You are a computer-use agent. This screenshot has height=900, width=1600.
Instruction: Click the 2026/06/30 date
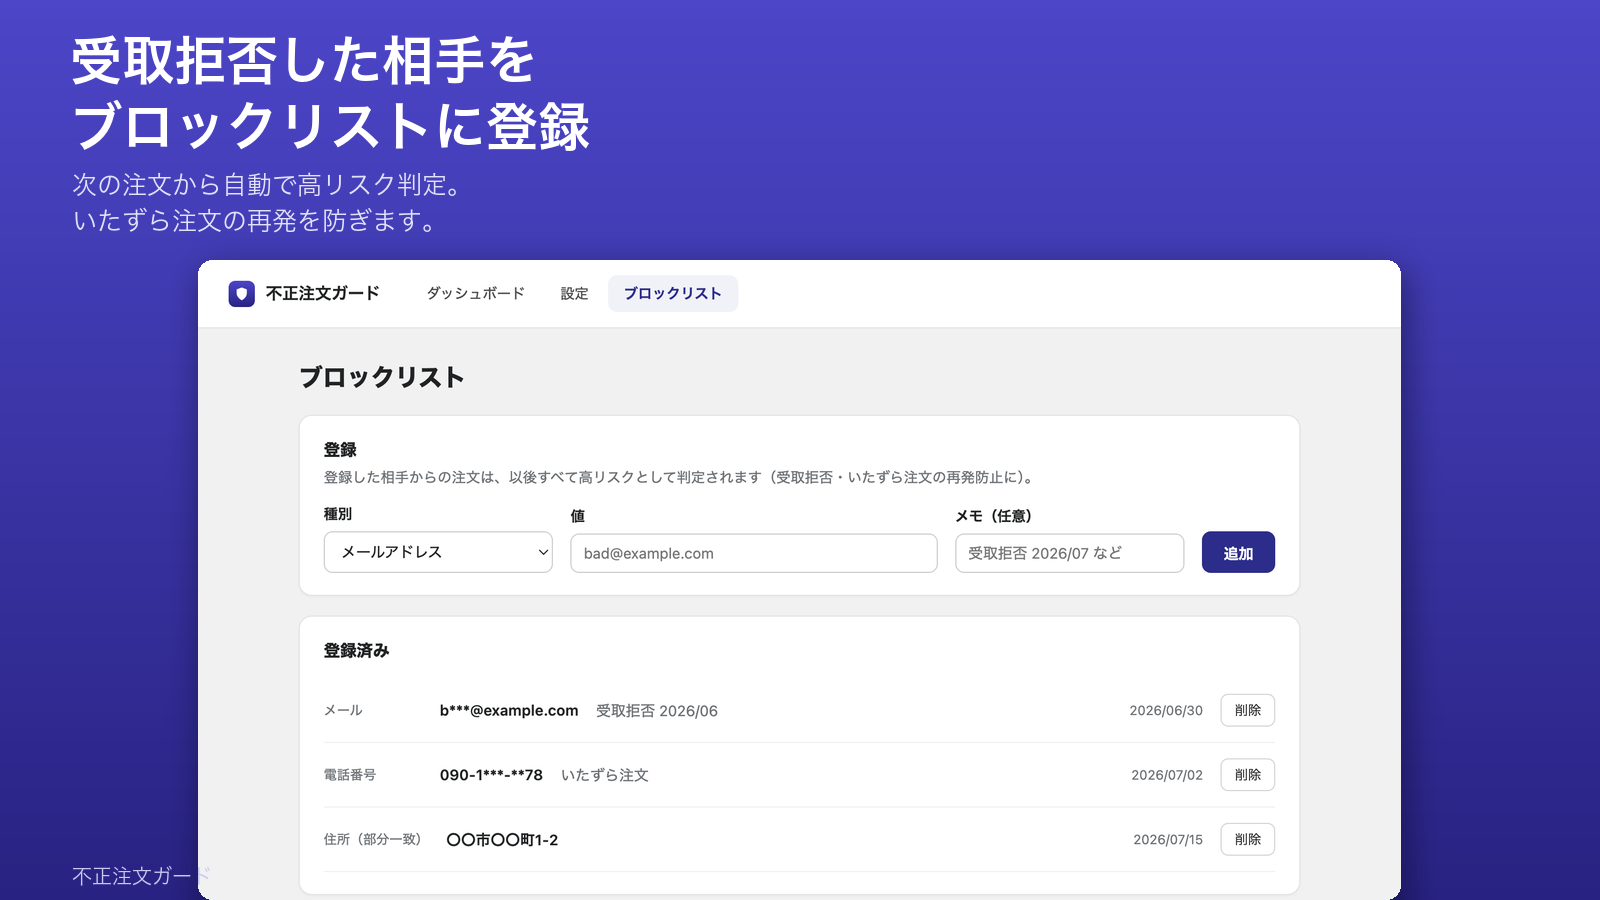1166,711
